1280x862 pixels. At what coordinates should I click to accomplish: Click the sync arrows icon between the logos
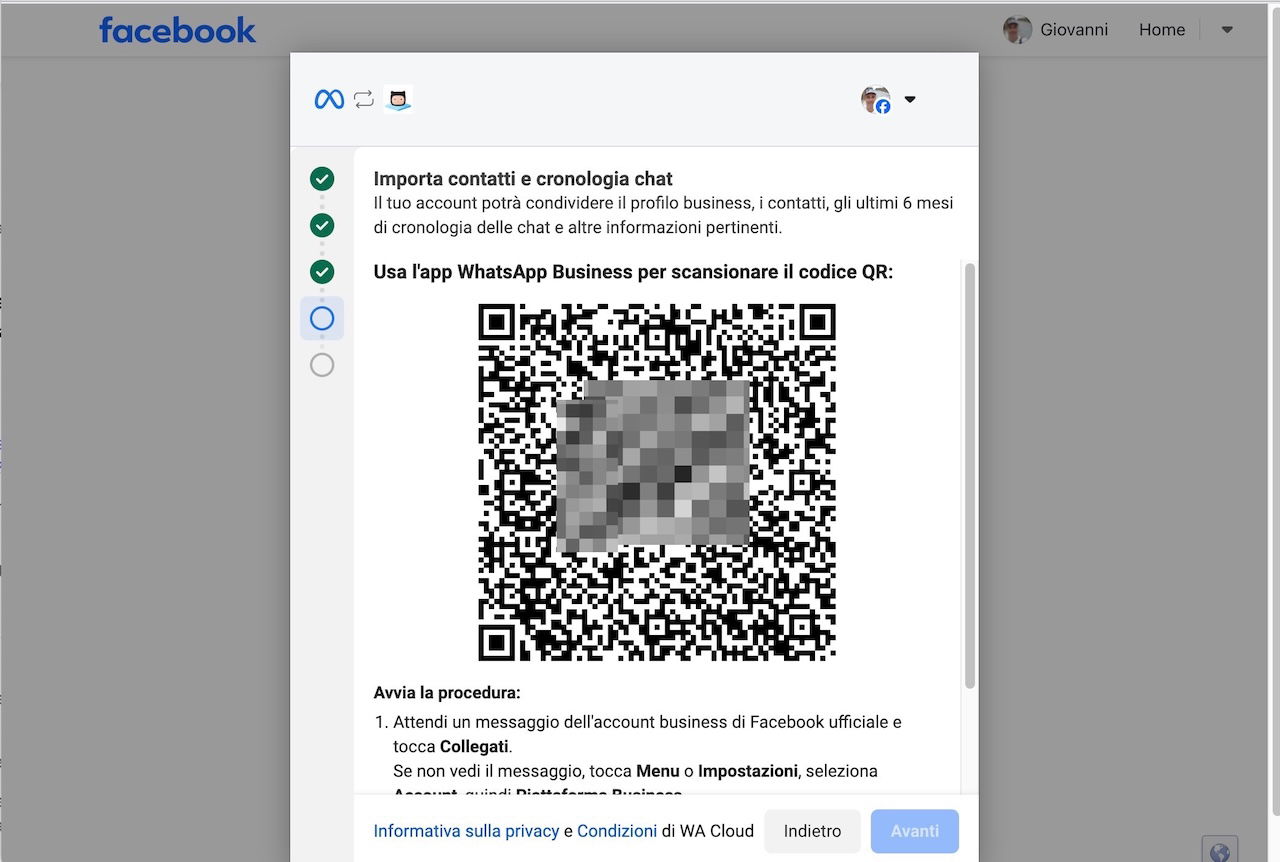coord(364,99)
